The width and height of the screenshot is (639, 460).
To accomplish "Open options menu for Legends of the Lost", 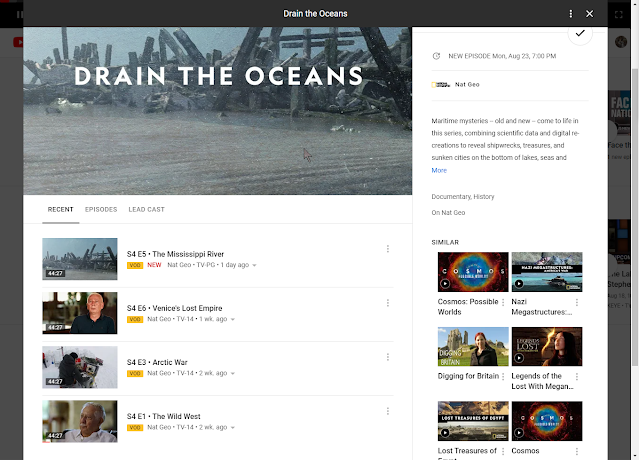I will click(577, 376).
